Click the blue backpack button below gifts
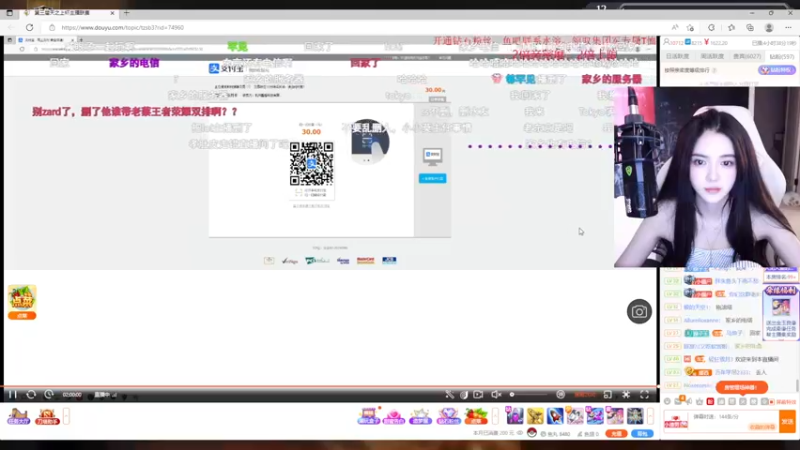The height and width of the screenshot is (450, 800). (642, 434)
